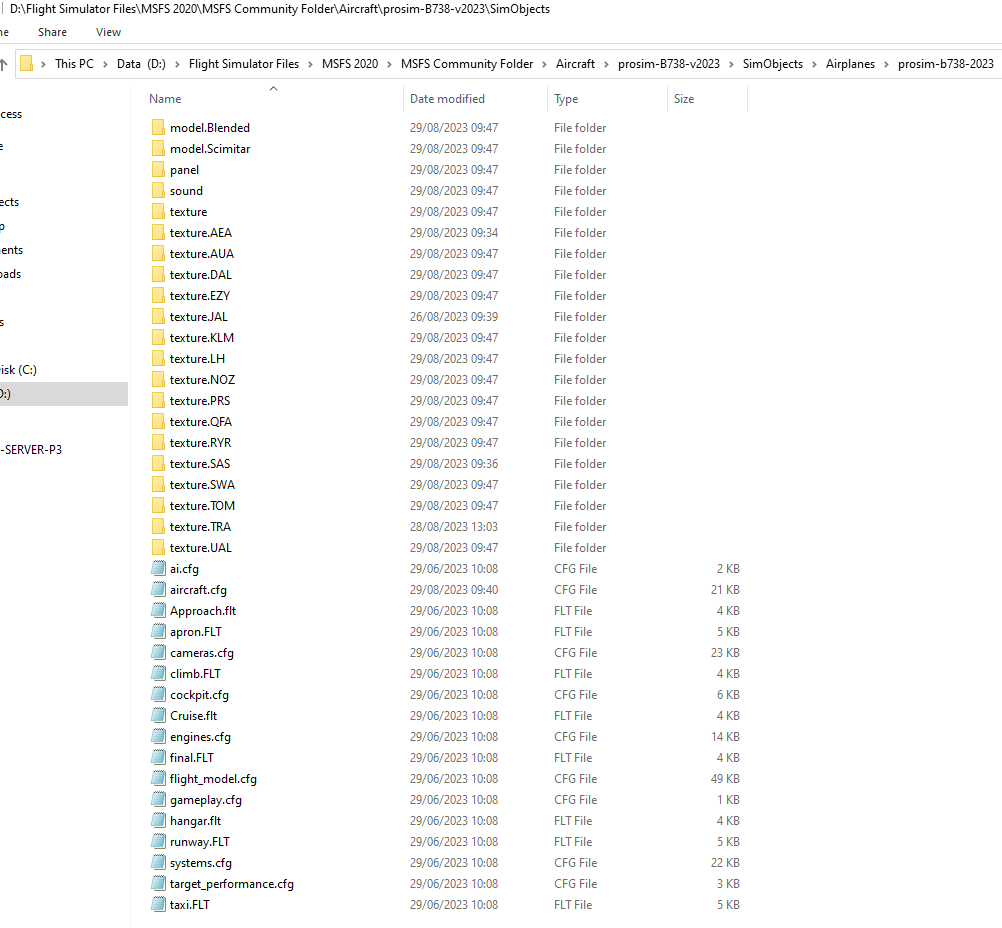The height and width of the screenshot is (928, 1002).
Task: Navigate to This PC breadcrumb
Action: click(x=74, y=64)
